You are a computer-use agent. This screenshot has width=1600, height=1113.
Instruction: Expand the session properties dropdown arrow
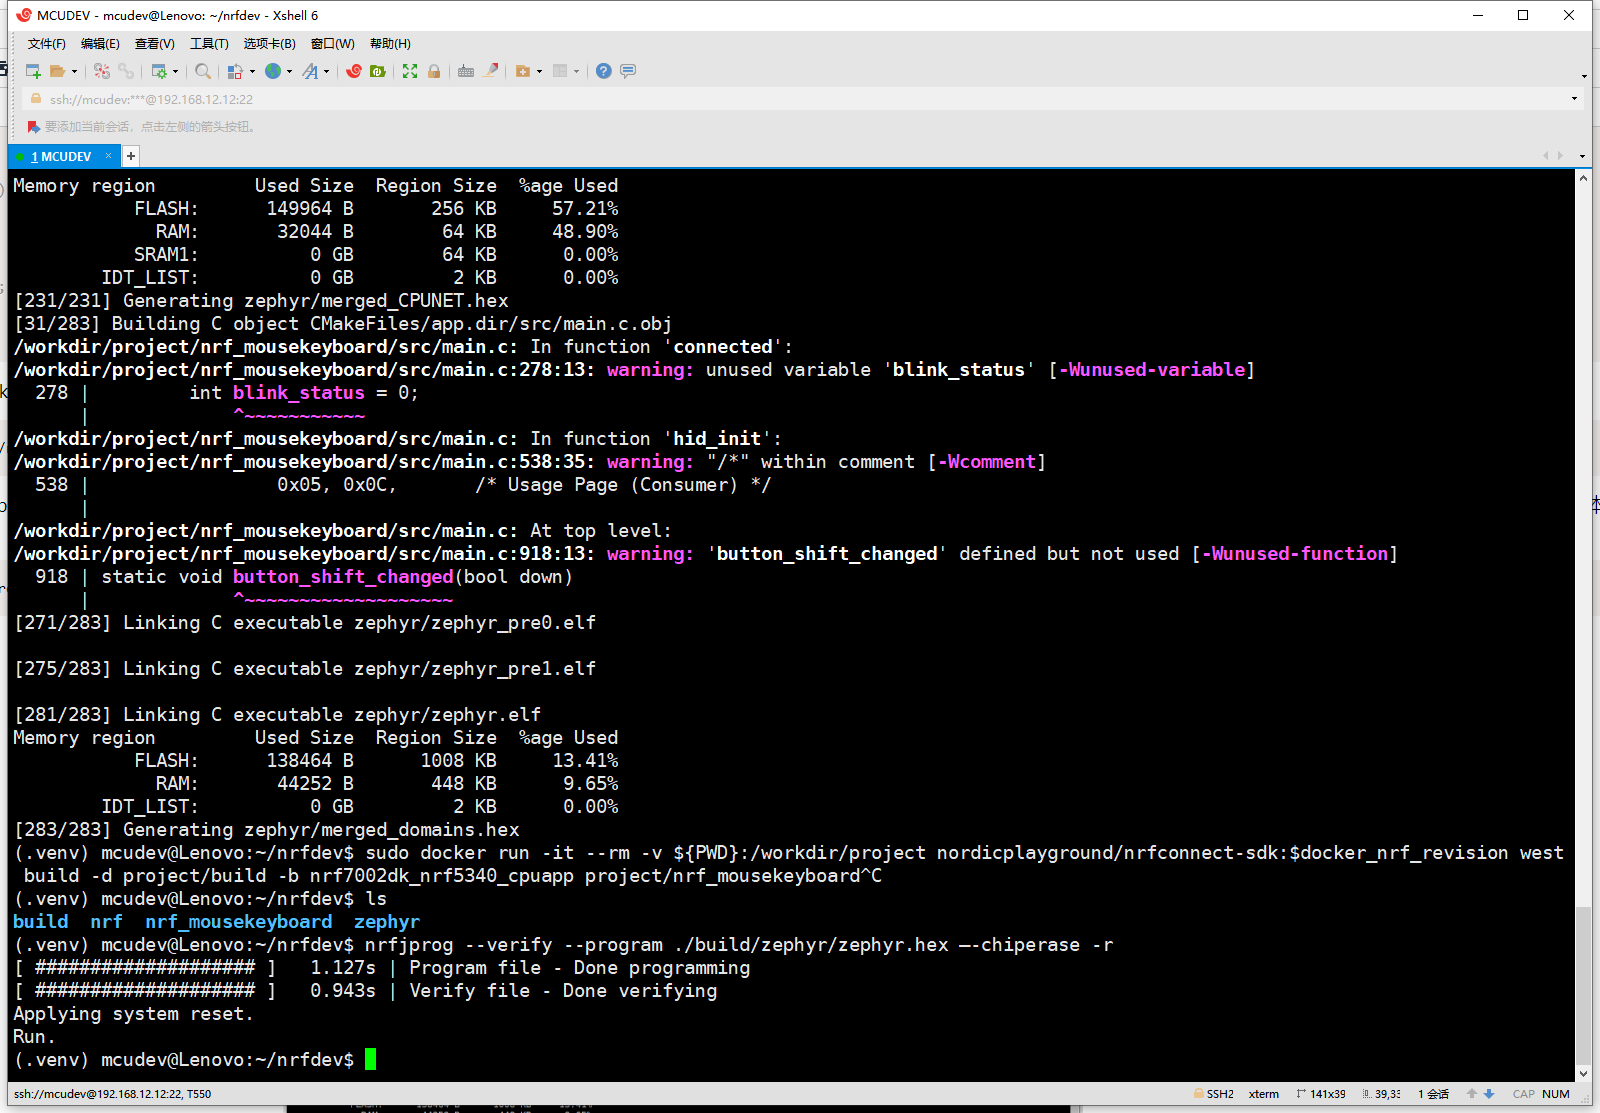click(x=175, y=71)
